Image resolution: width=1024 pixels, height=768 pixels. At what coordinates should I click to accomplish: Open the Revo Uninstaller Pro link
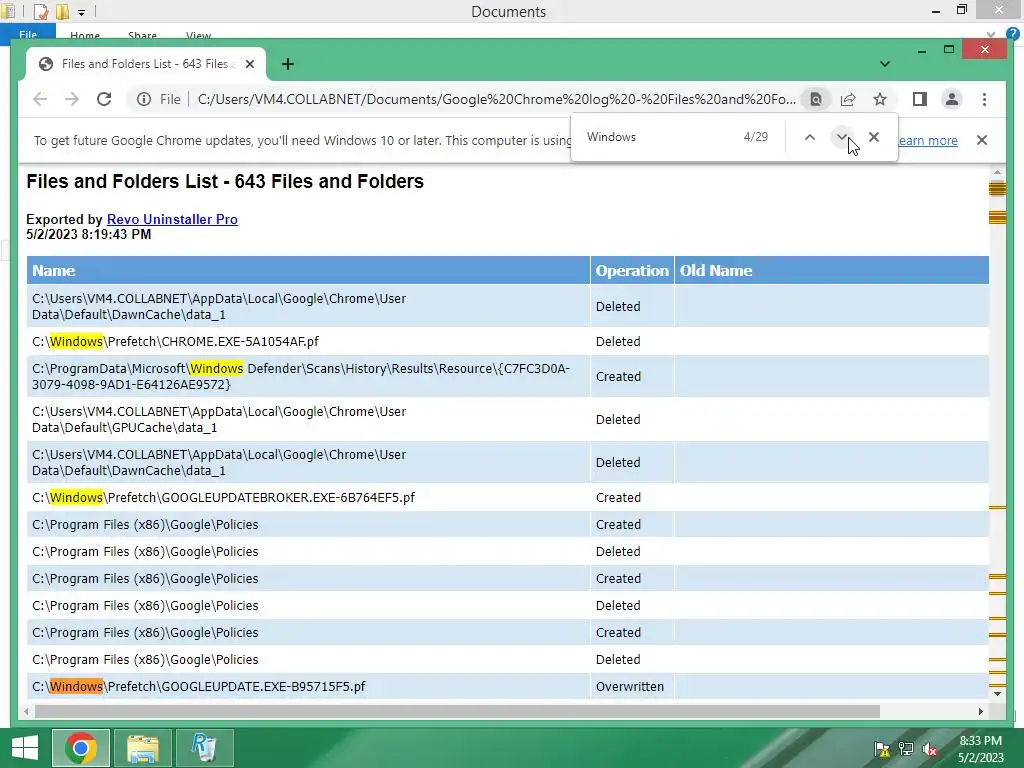[x=172, y=219]
